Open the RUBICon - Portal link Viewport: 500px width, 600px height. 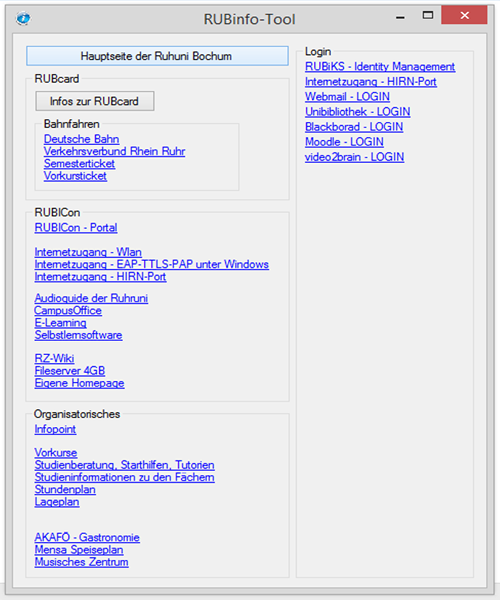(76, 228)
